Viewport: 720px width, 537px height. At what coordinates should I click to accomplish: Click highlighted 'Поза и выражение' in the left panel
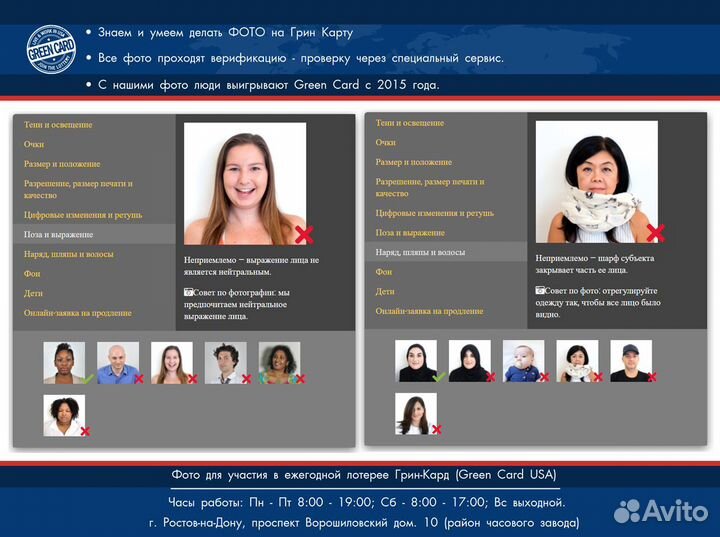point(94,234)
